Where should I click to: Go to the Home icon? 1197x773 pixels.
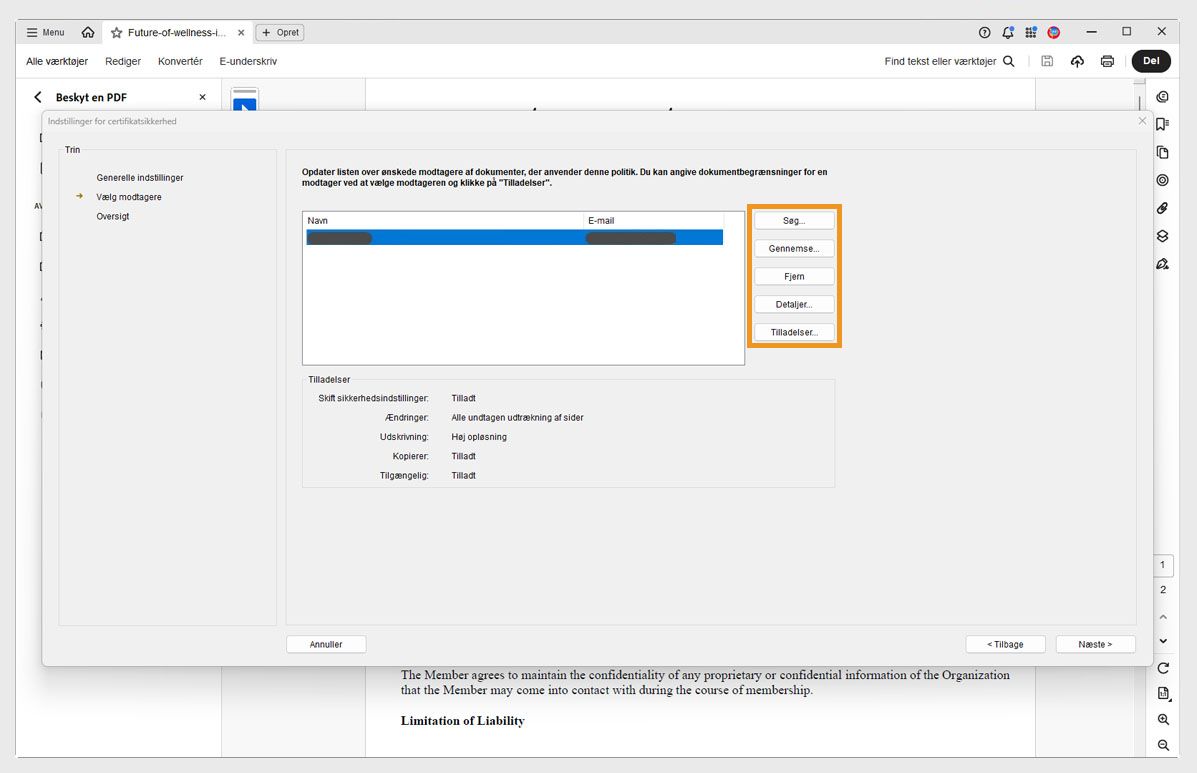point(88,32)
